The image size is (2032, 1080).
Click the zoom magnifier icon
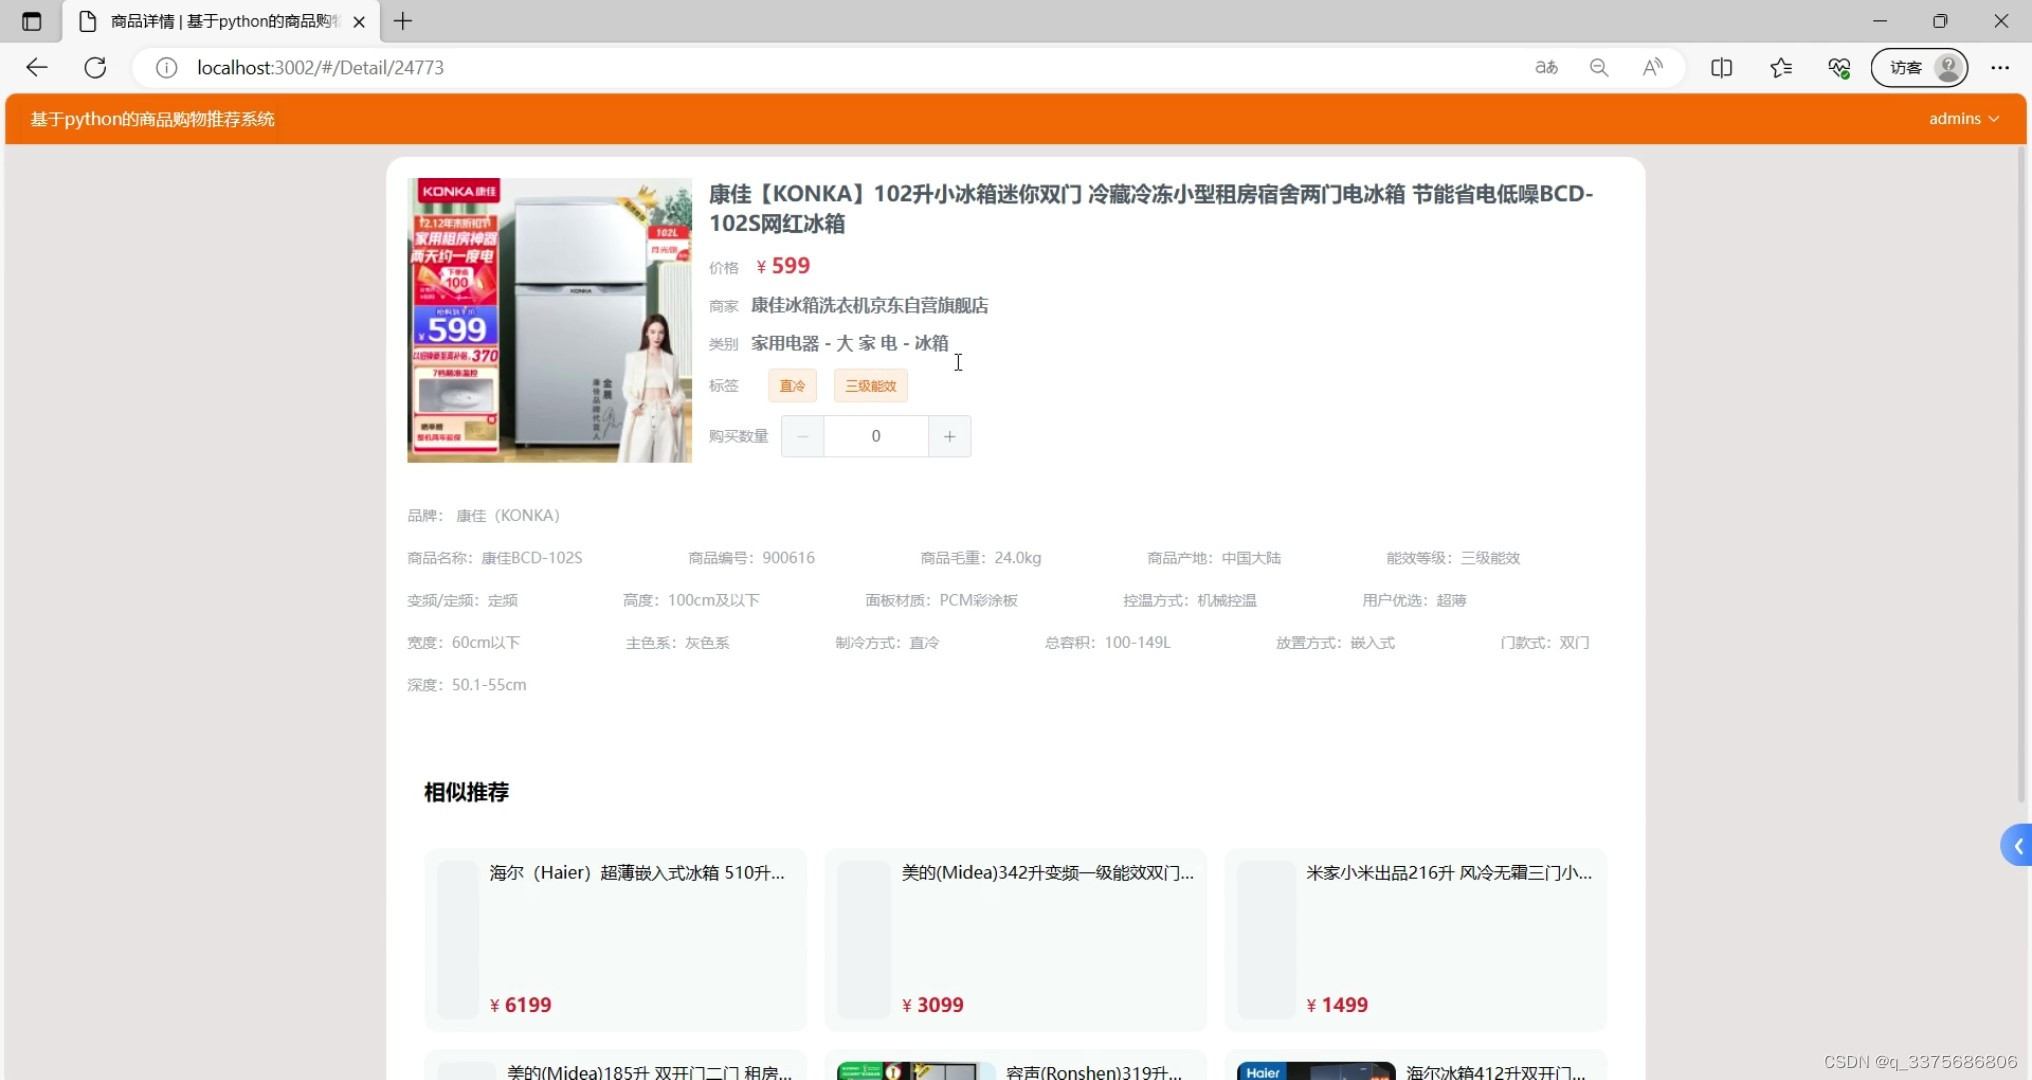(1599, 67)
